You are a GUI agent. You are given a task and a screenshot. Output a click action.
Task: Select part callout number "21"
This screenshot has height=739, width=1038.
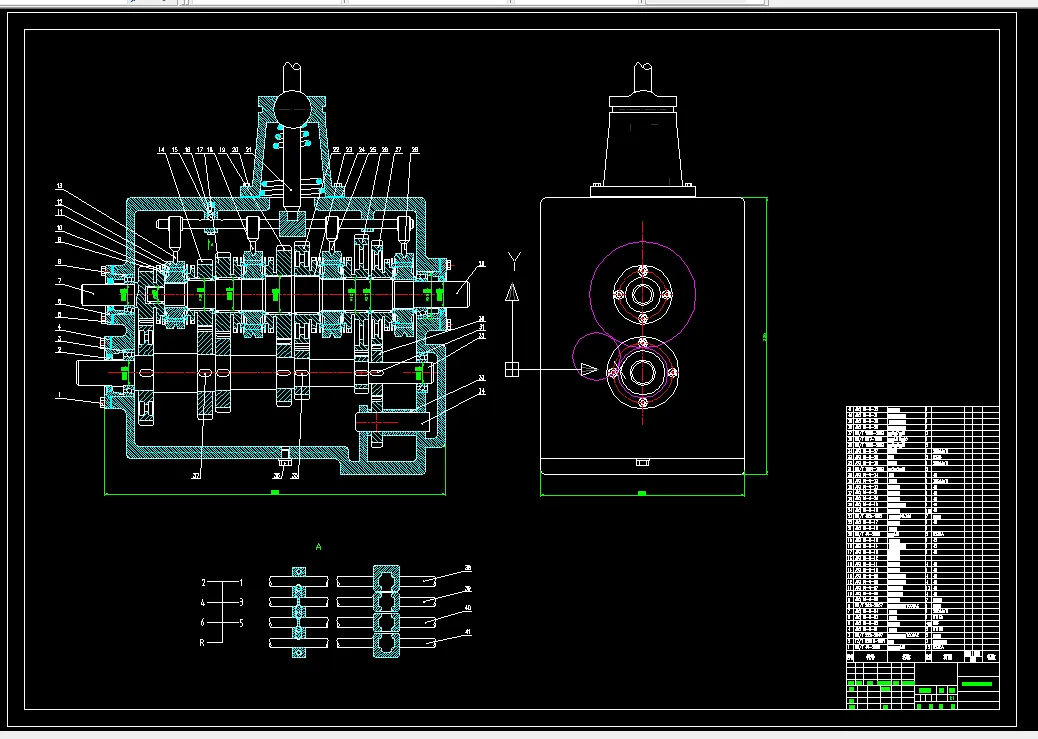(248, 150)
